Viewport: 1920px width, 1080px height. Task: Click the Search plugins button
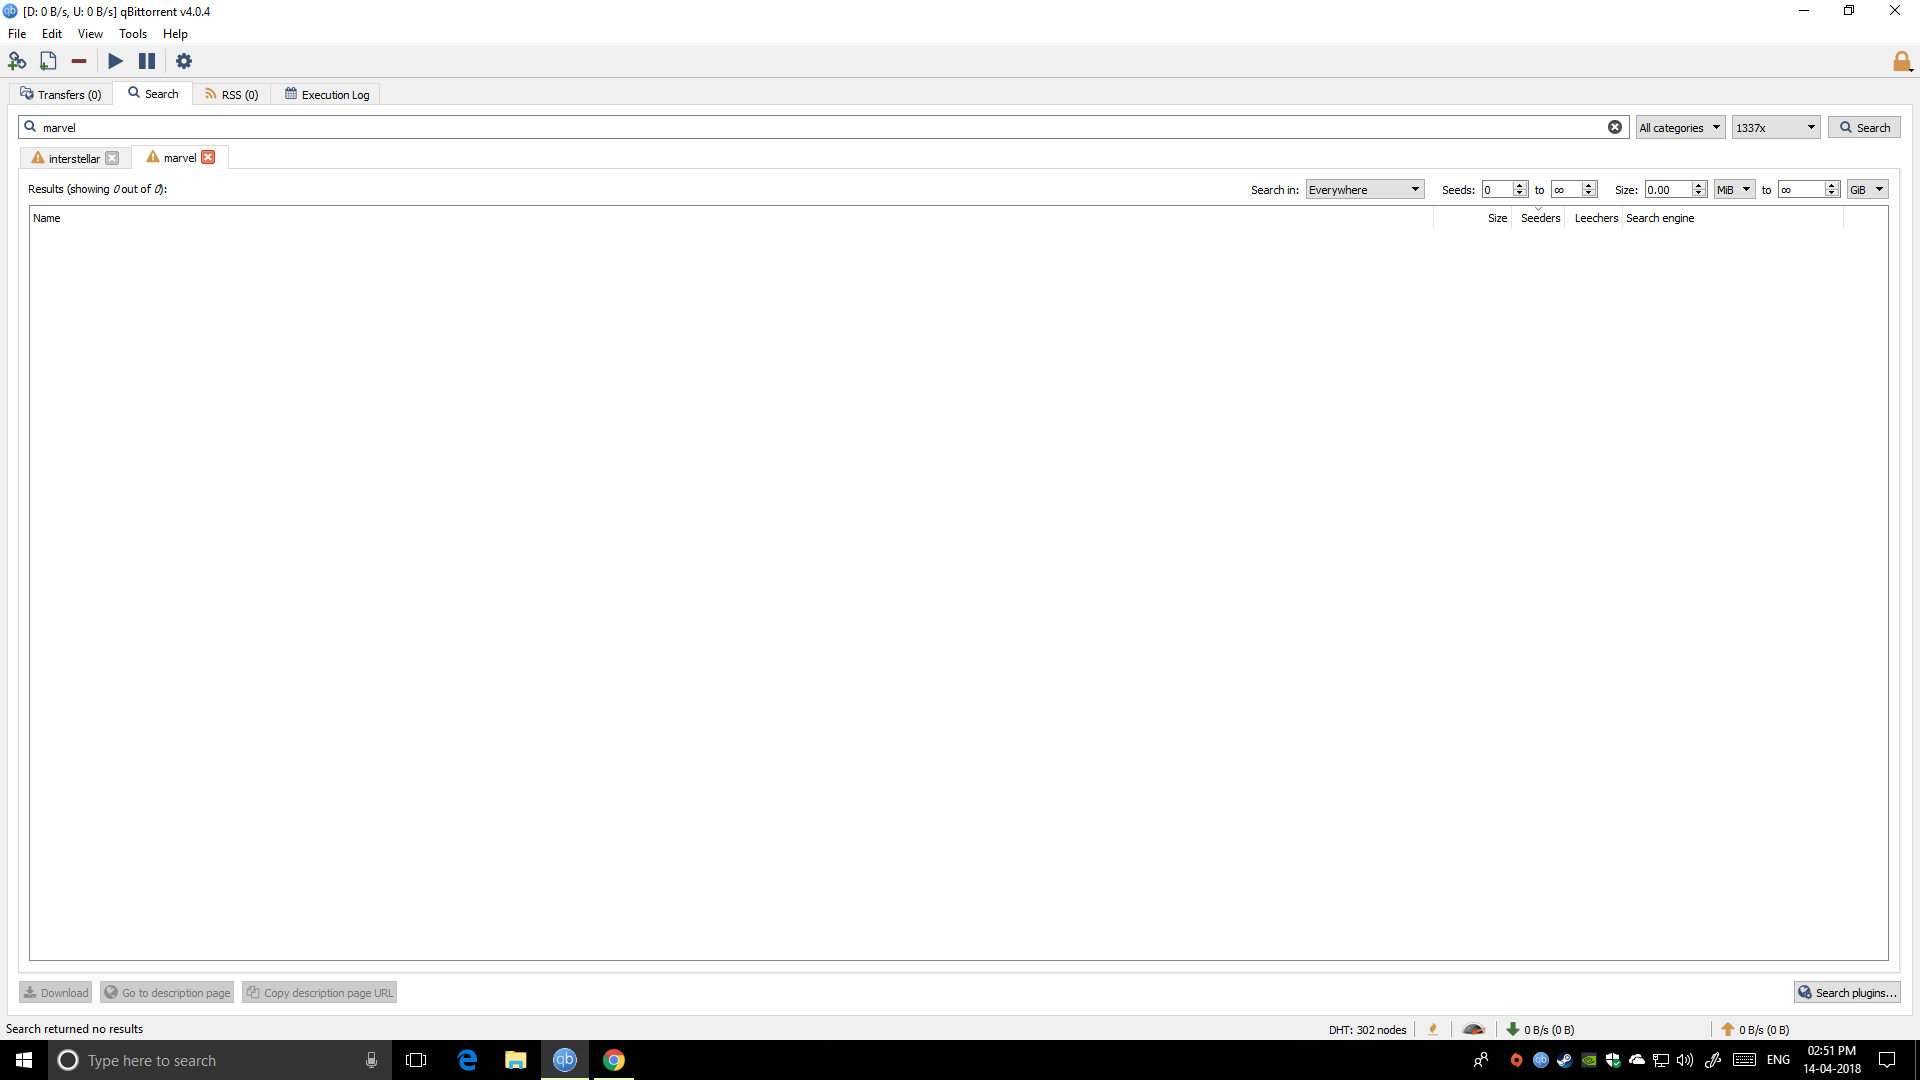tap(1848, 992)
